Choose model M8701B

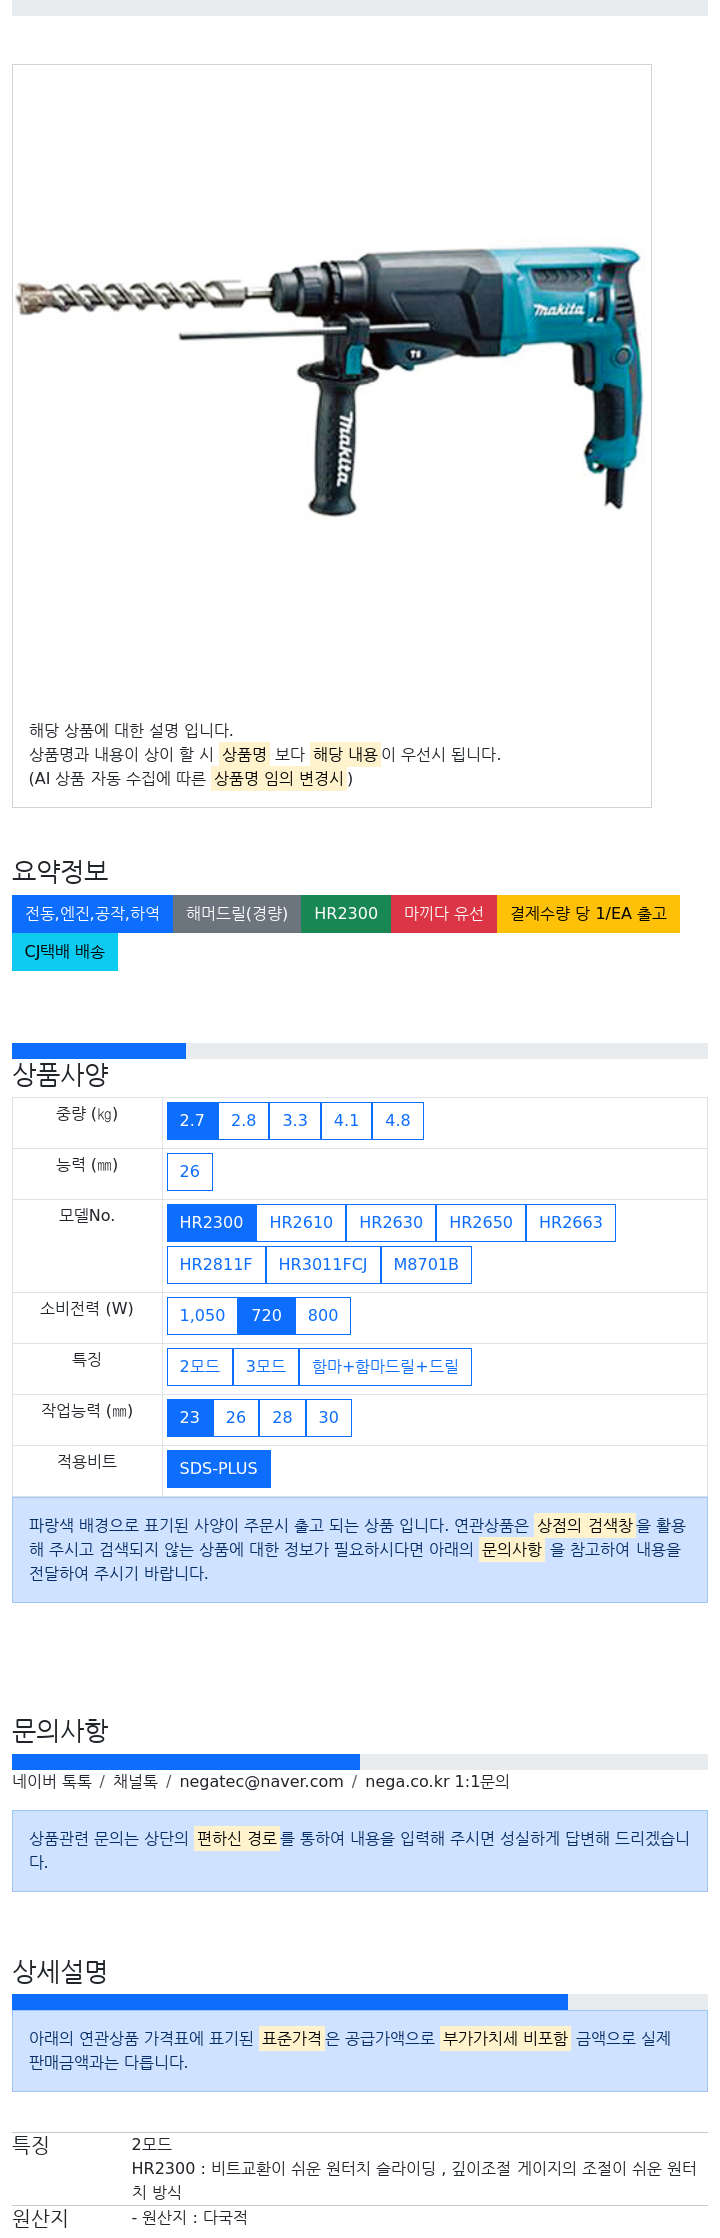(x=426, y=1265)
